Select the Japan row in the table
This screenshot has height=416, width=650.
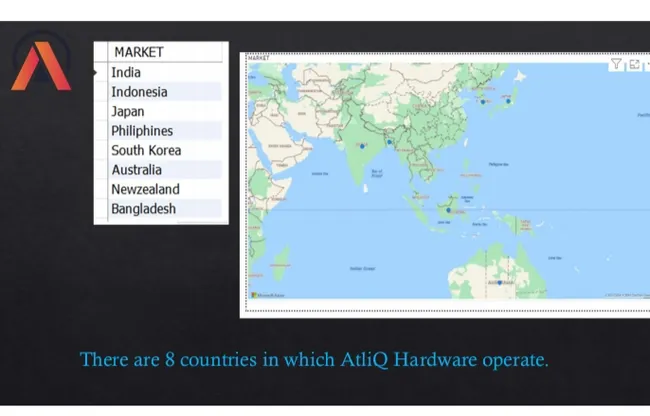click(165, 111)
